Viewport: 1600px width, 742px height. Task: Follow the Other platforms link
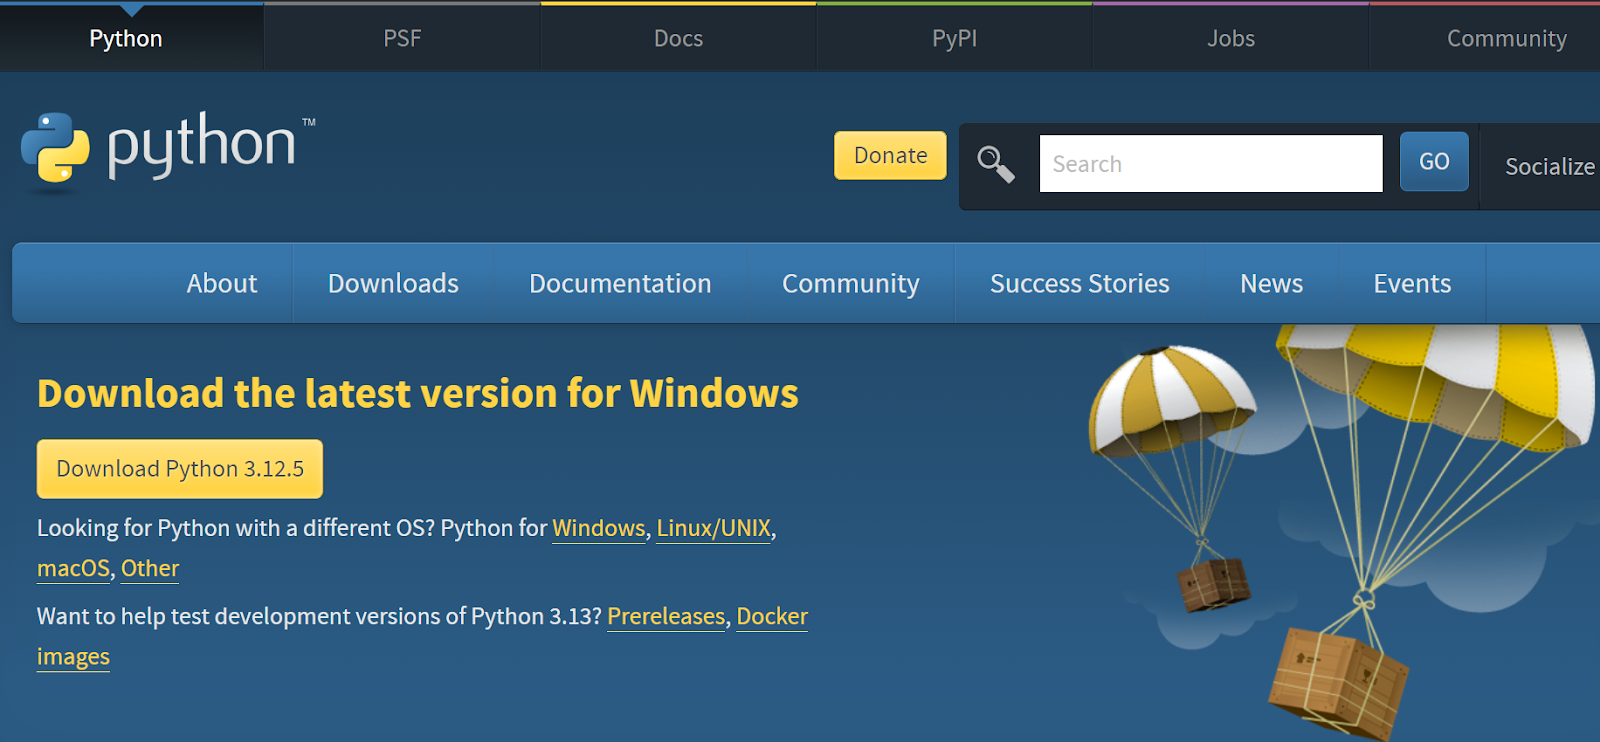coord(150,568)
